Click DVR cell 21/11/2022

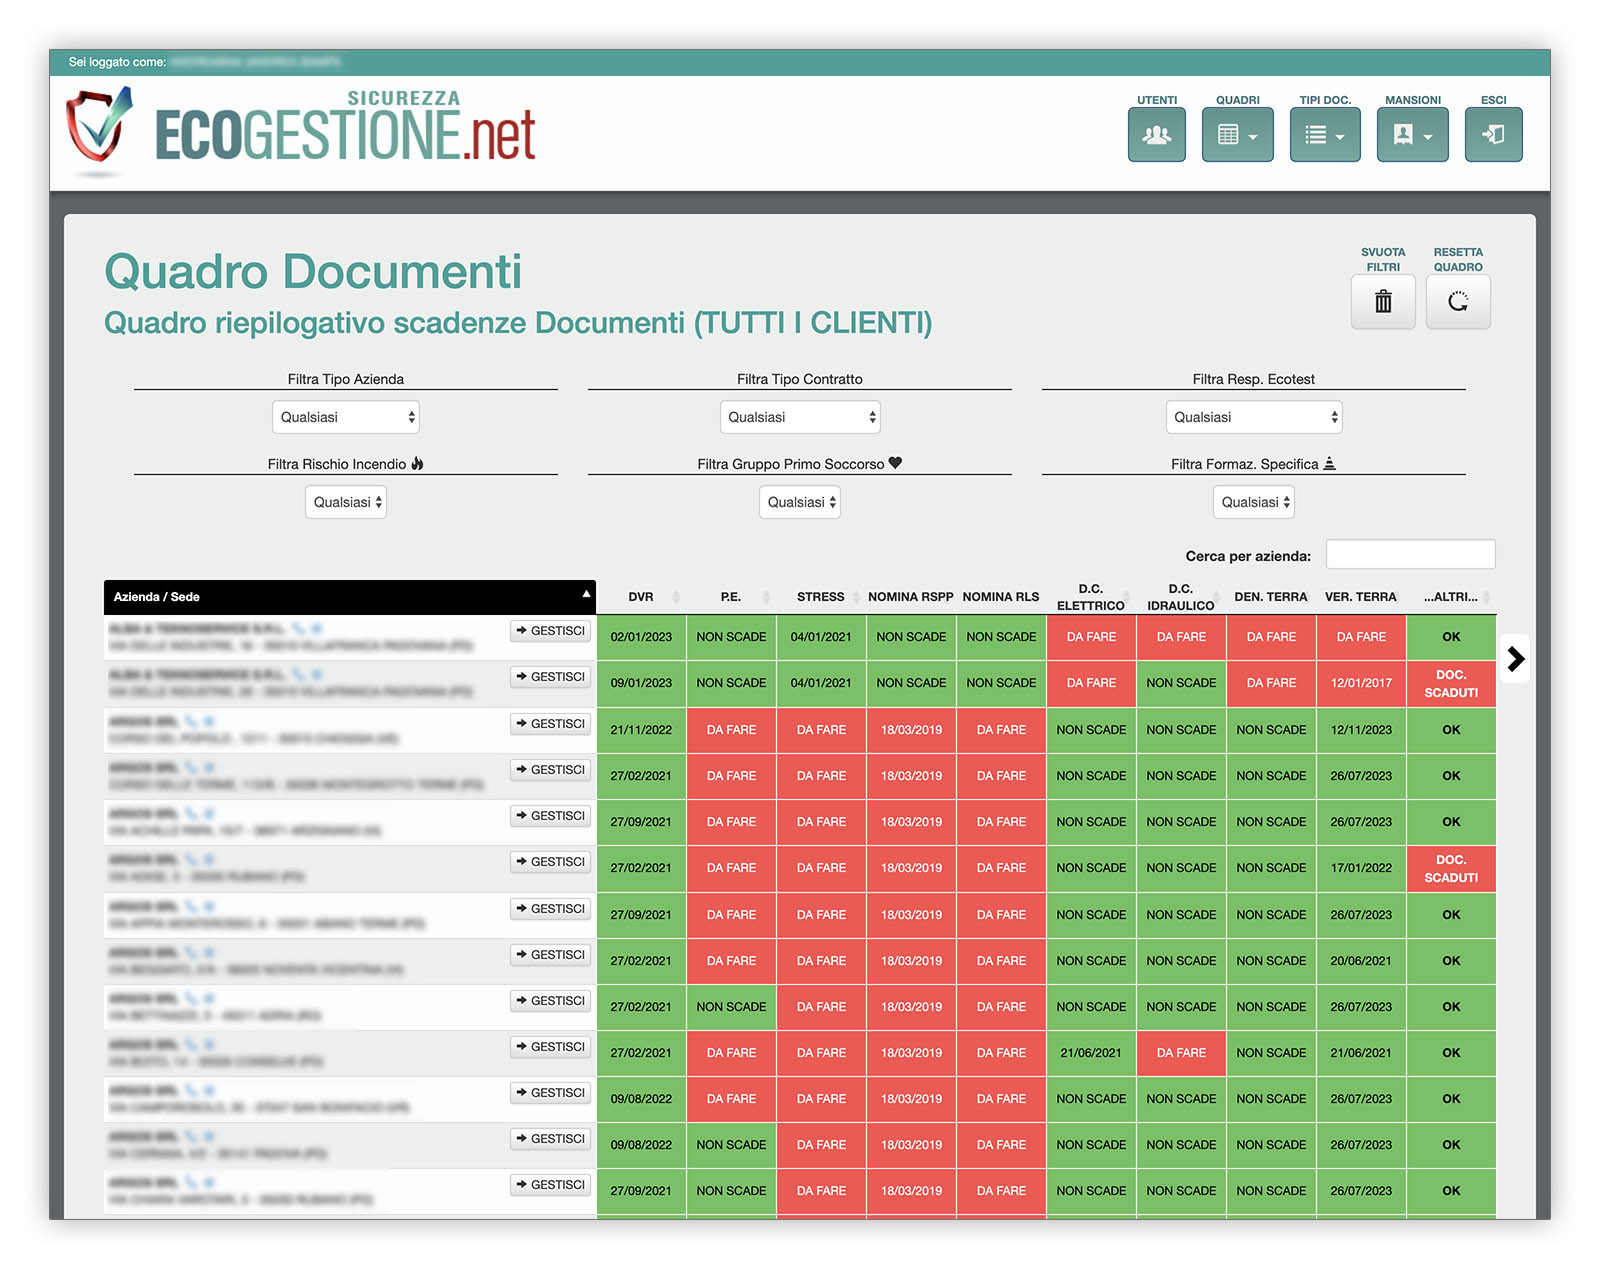click(641, 730)
